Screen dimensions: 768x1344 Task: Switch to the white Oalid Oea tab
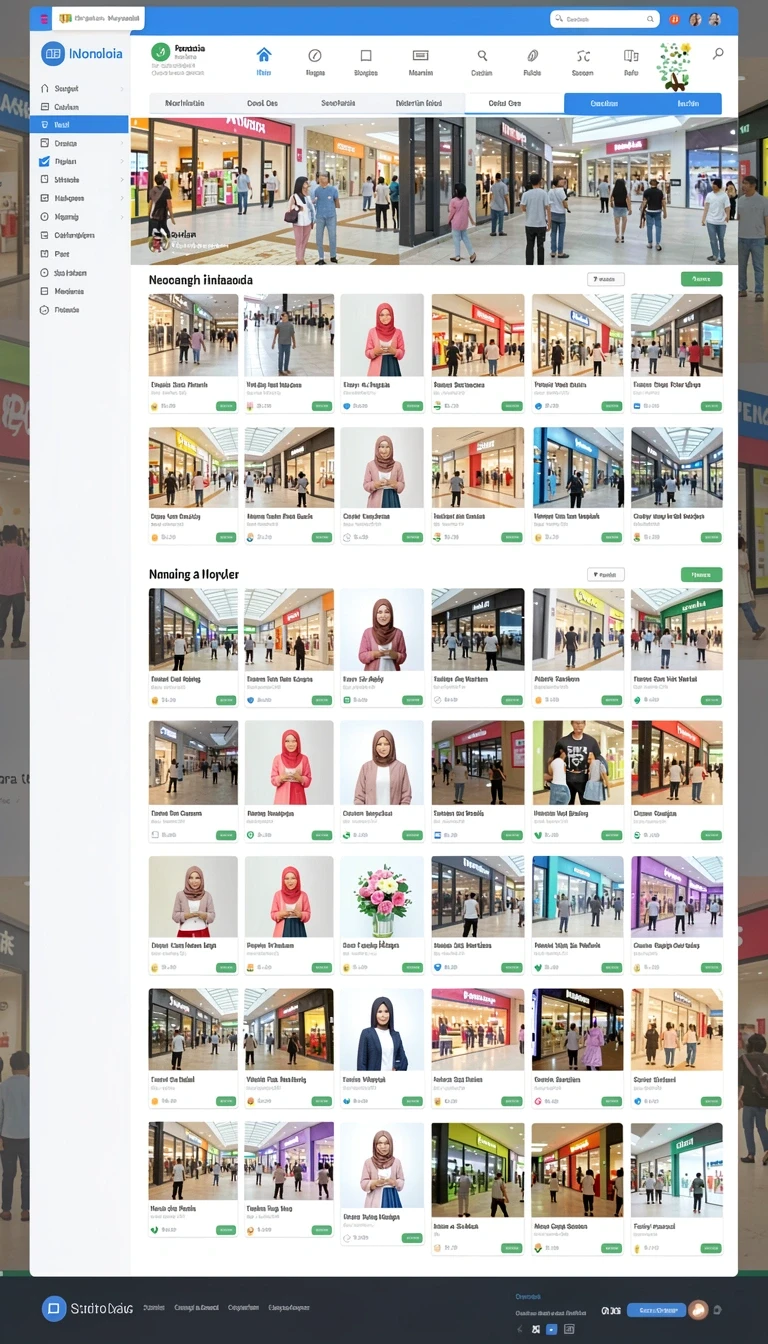(x=515, y=103)
